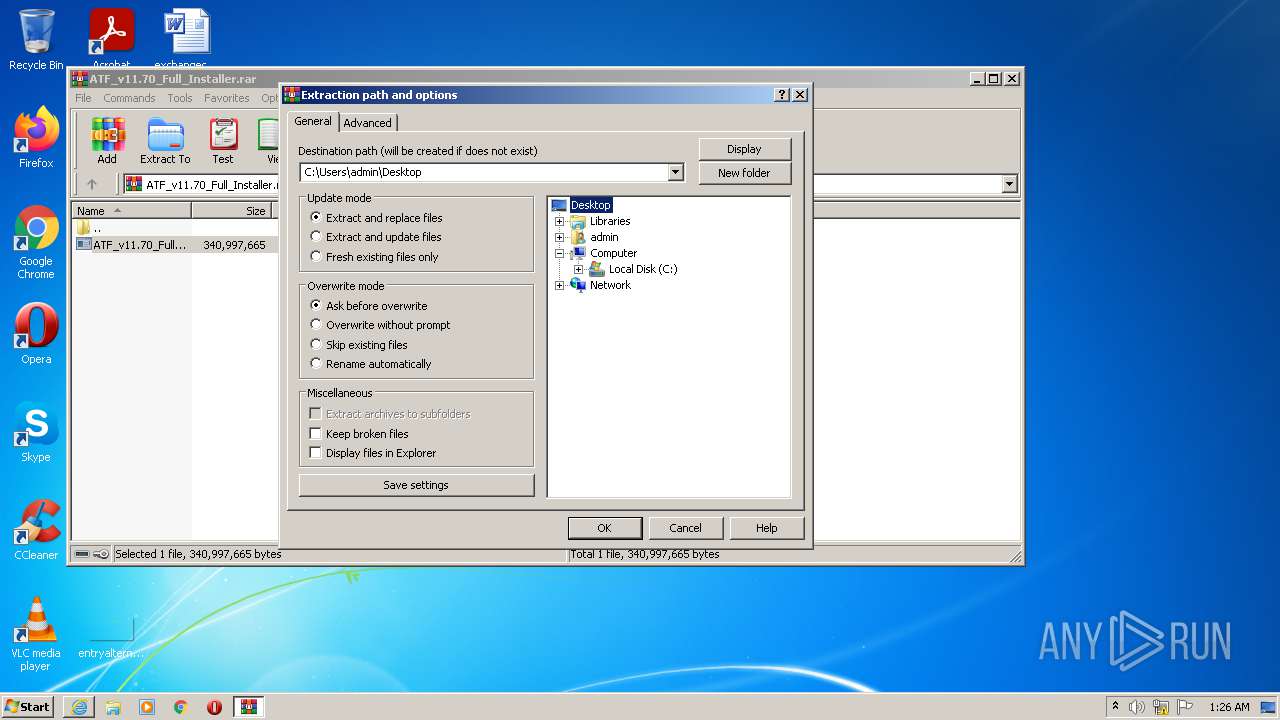Click the Add toolbar icon in WinRAR

pyautogui.click(x=107, y=141)
